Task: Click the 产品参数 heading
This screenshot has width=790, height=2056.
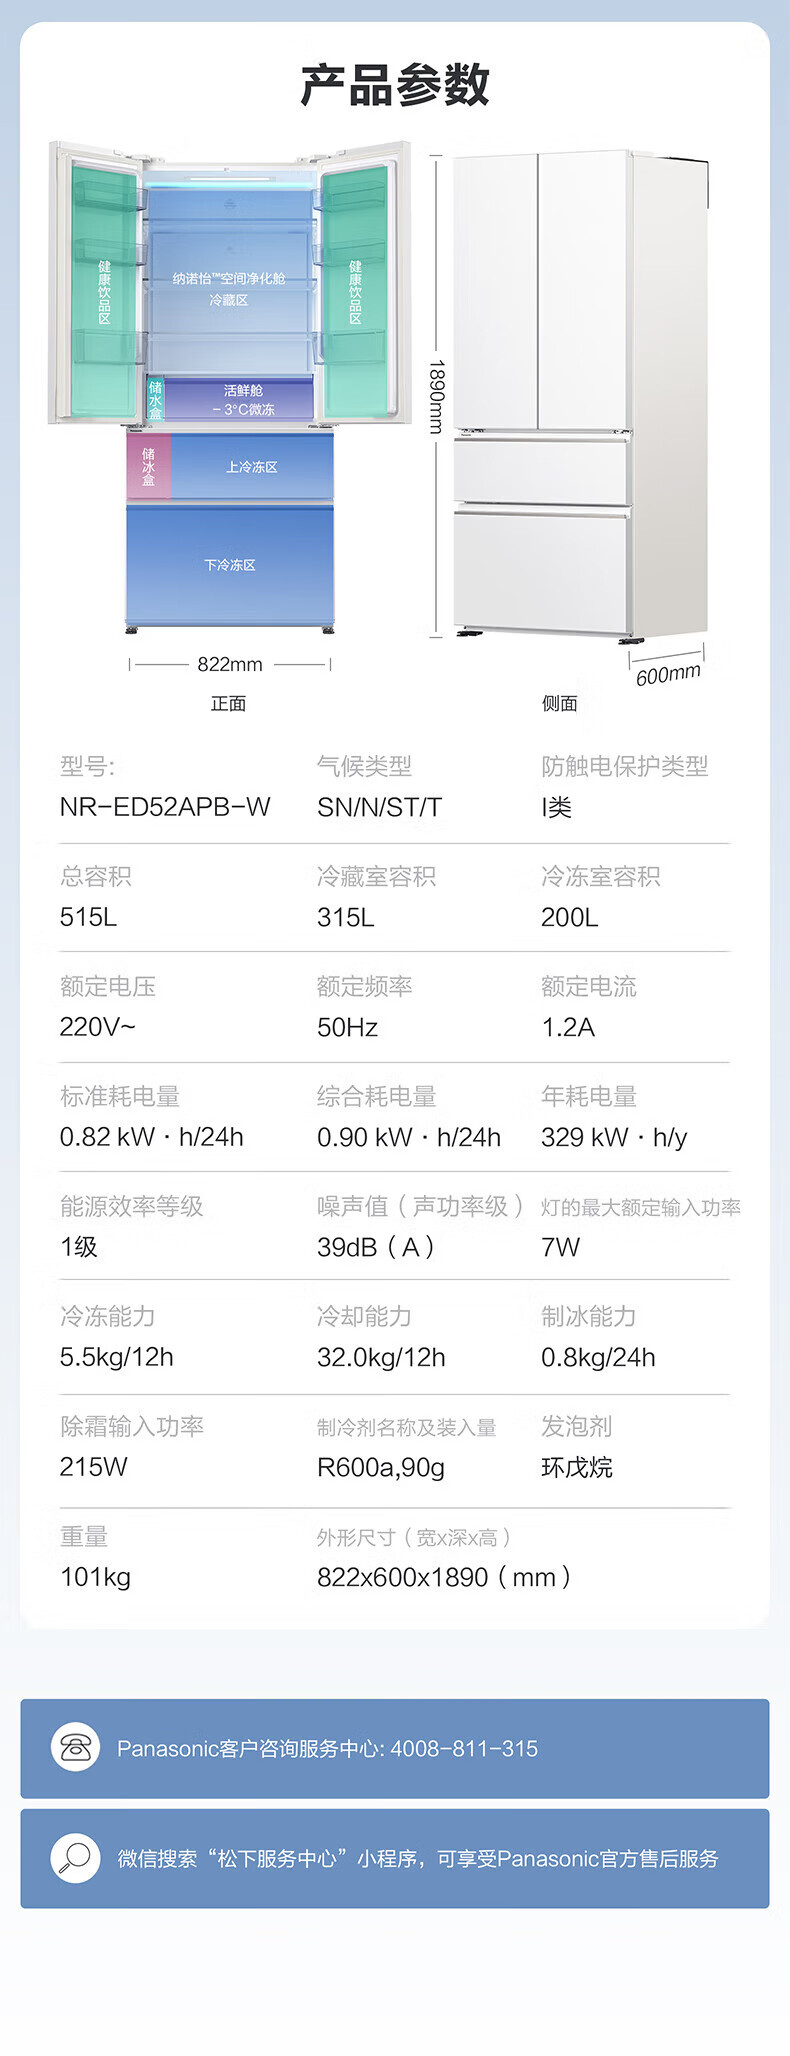Action: click(395, 84)
